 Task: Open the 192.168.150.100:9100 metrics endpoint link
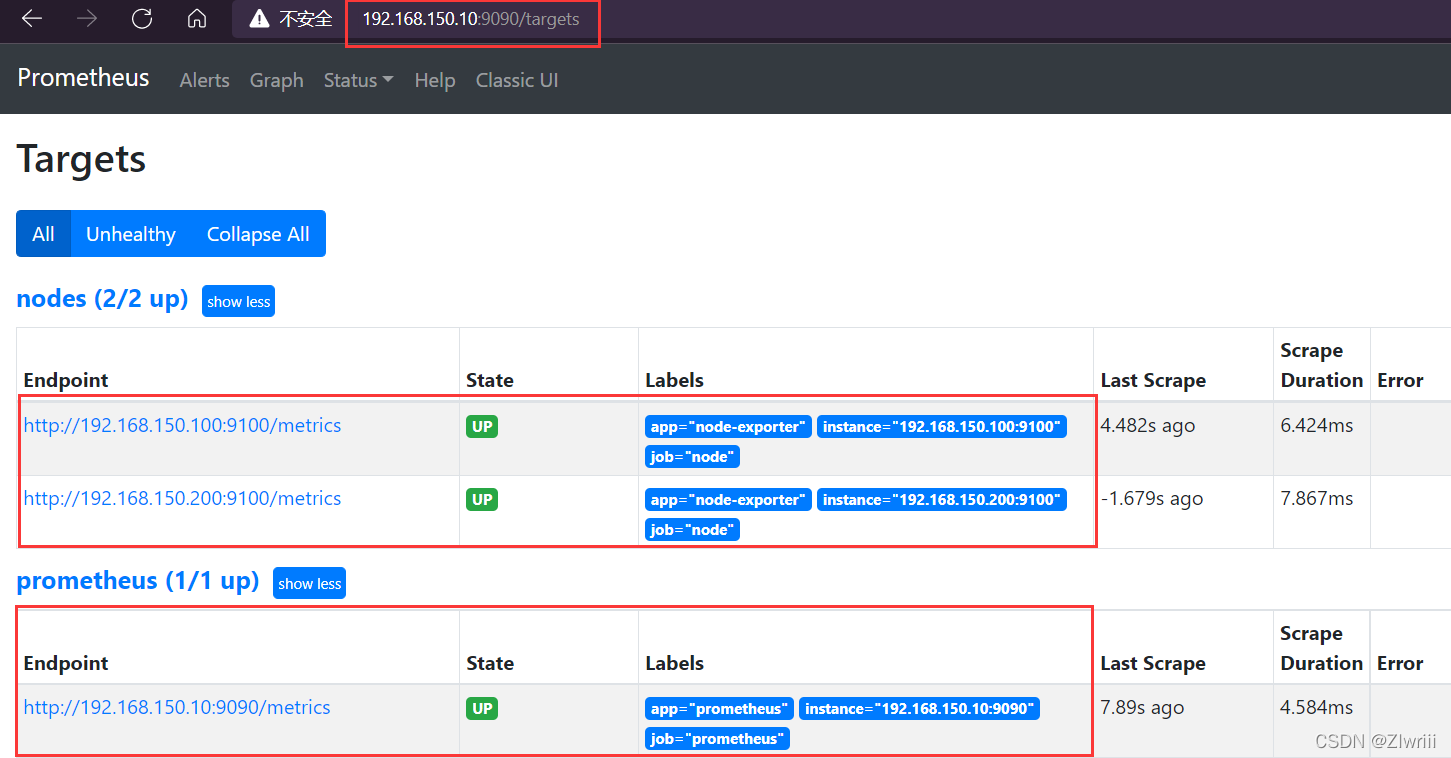[182, 425]
